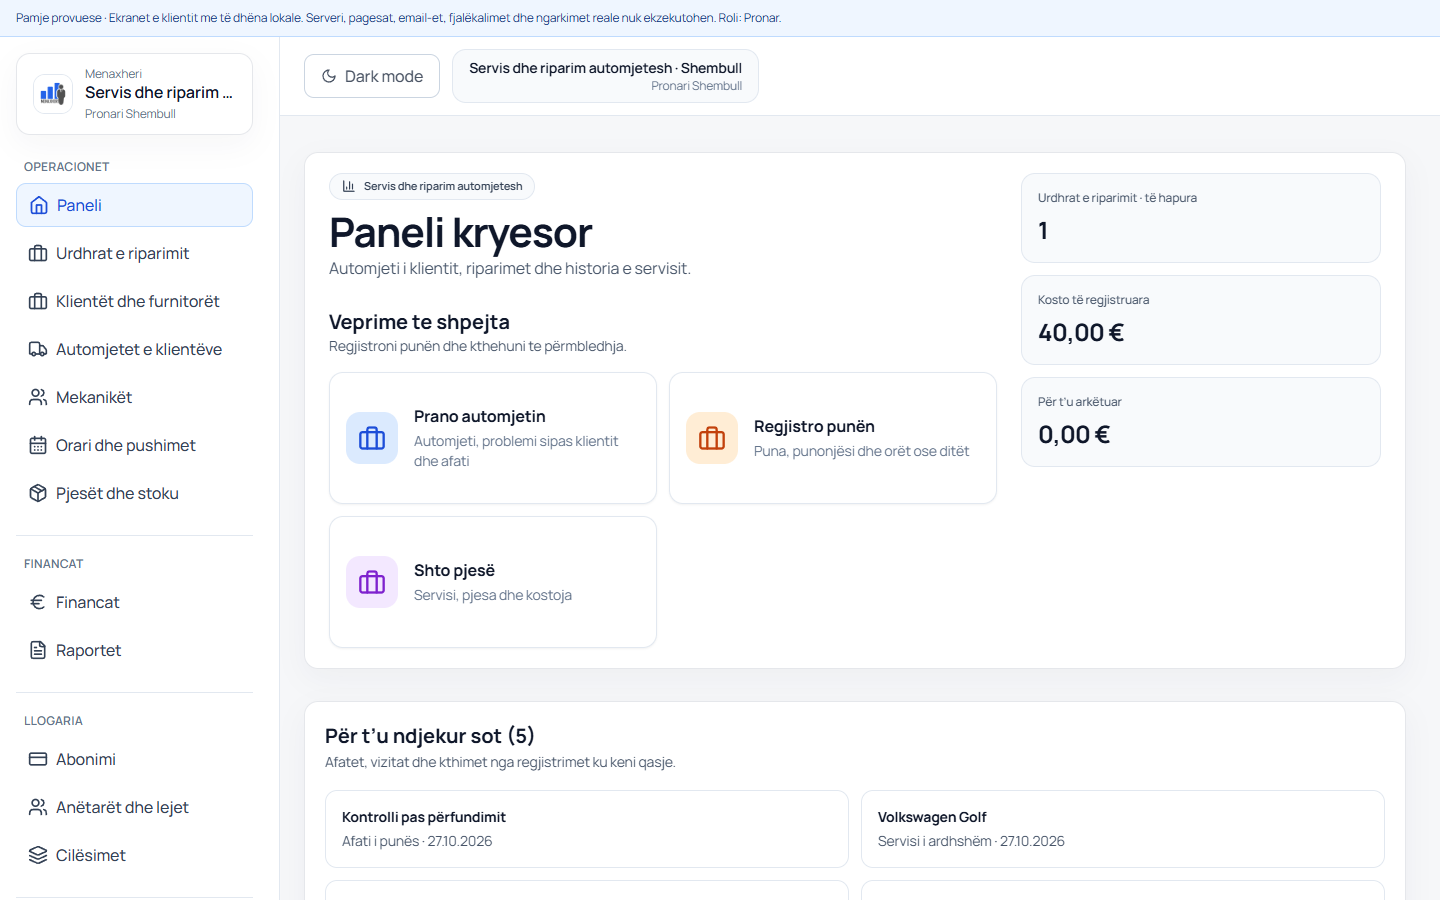Click the Pjesët dhe stoku box icon
The height and width of the screenshot is (900, 1440).
coord(38,493)
